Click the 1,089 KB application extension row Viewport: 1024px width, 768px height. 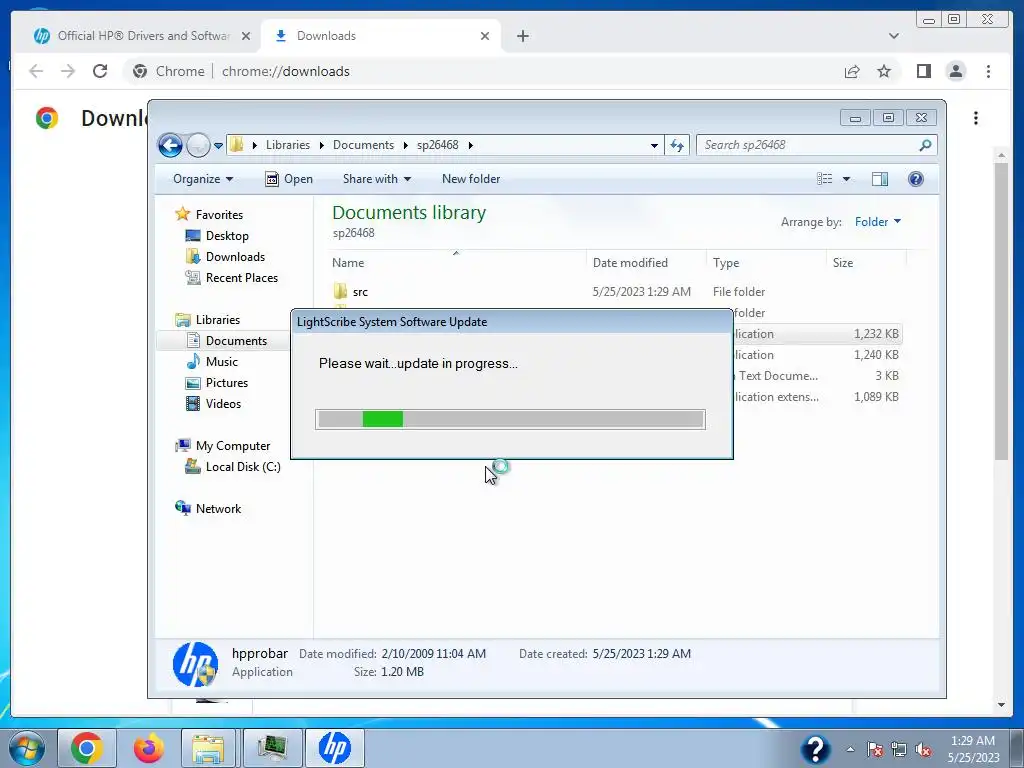817,396
